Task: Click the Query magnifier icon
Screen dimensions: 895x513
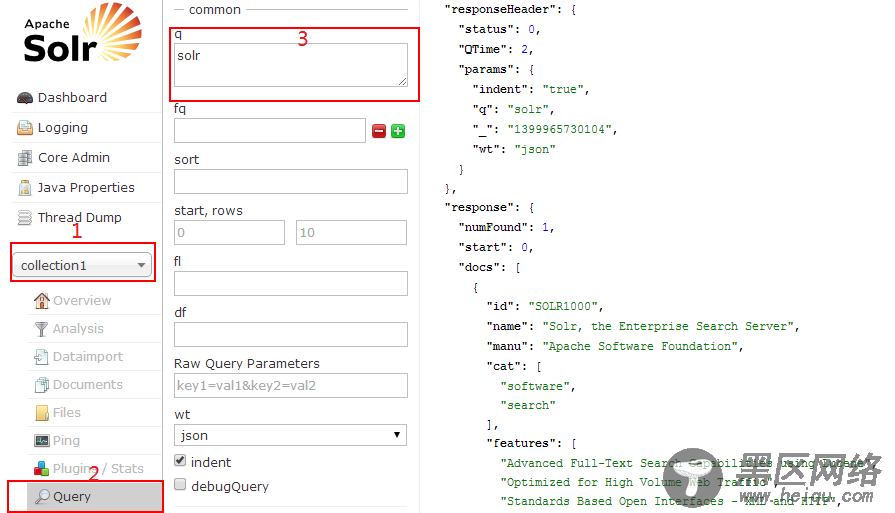Action: point(42,496)
